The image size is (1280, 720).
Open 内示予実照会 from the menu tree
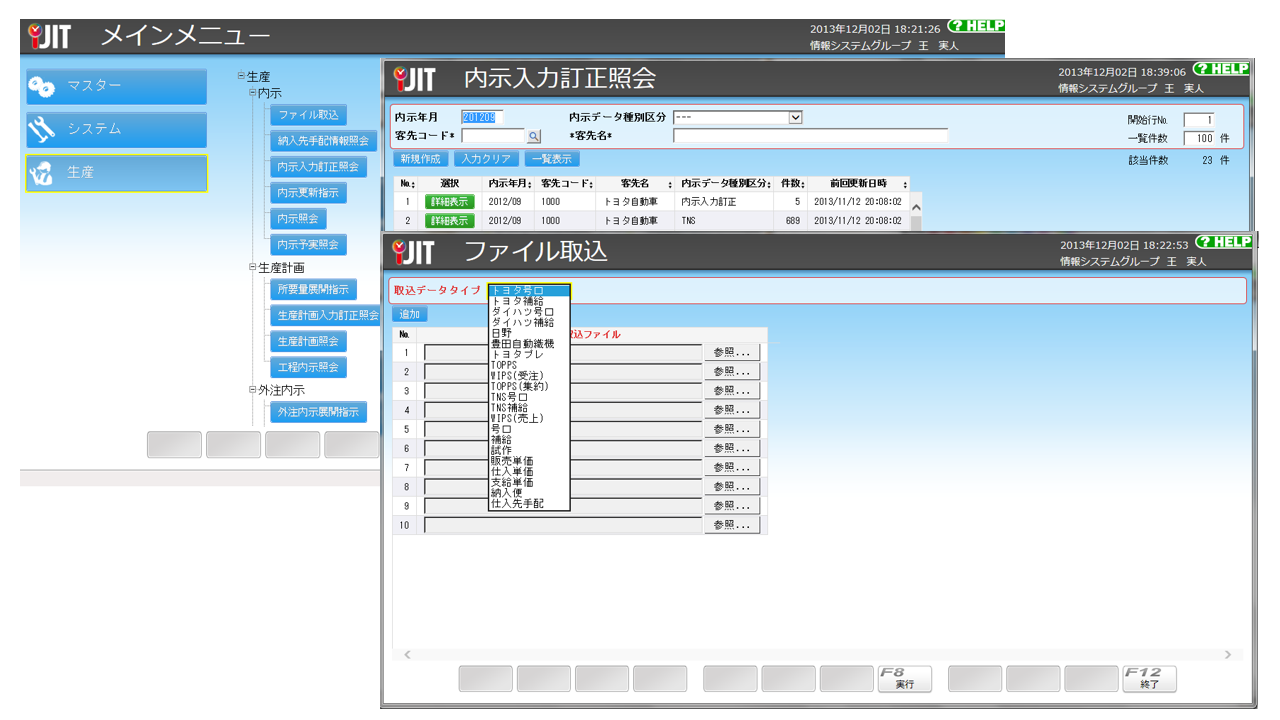point(308,245)
